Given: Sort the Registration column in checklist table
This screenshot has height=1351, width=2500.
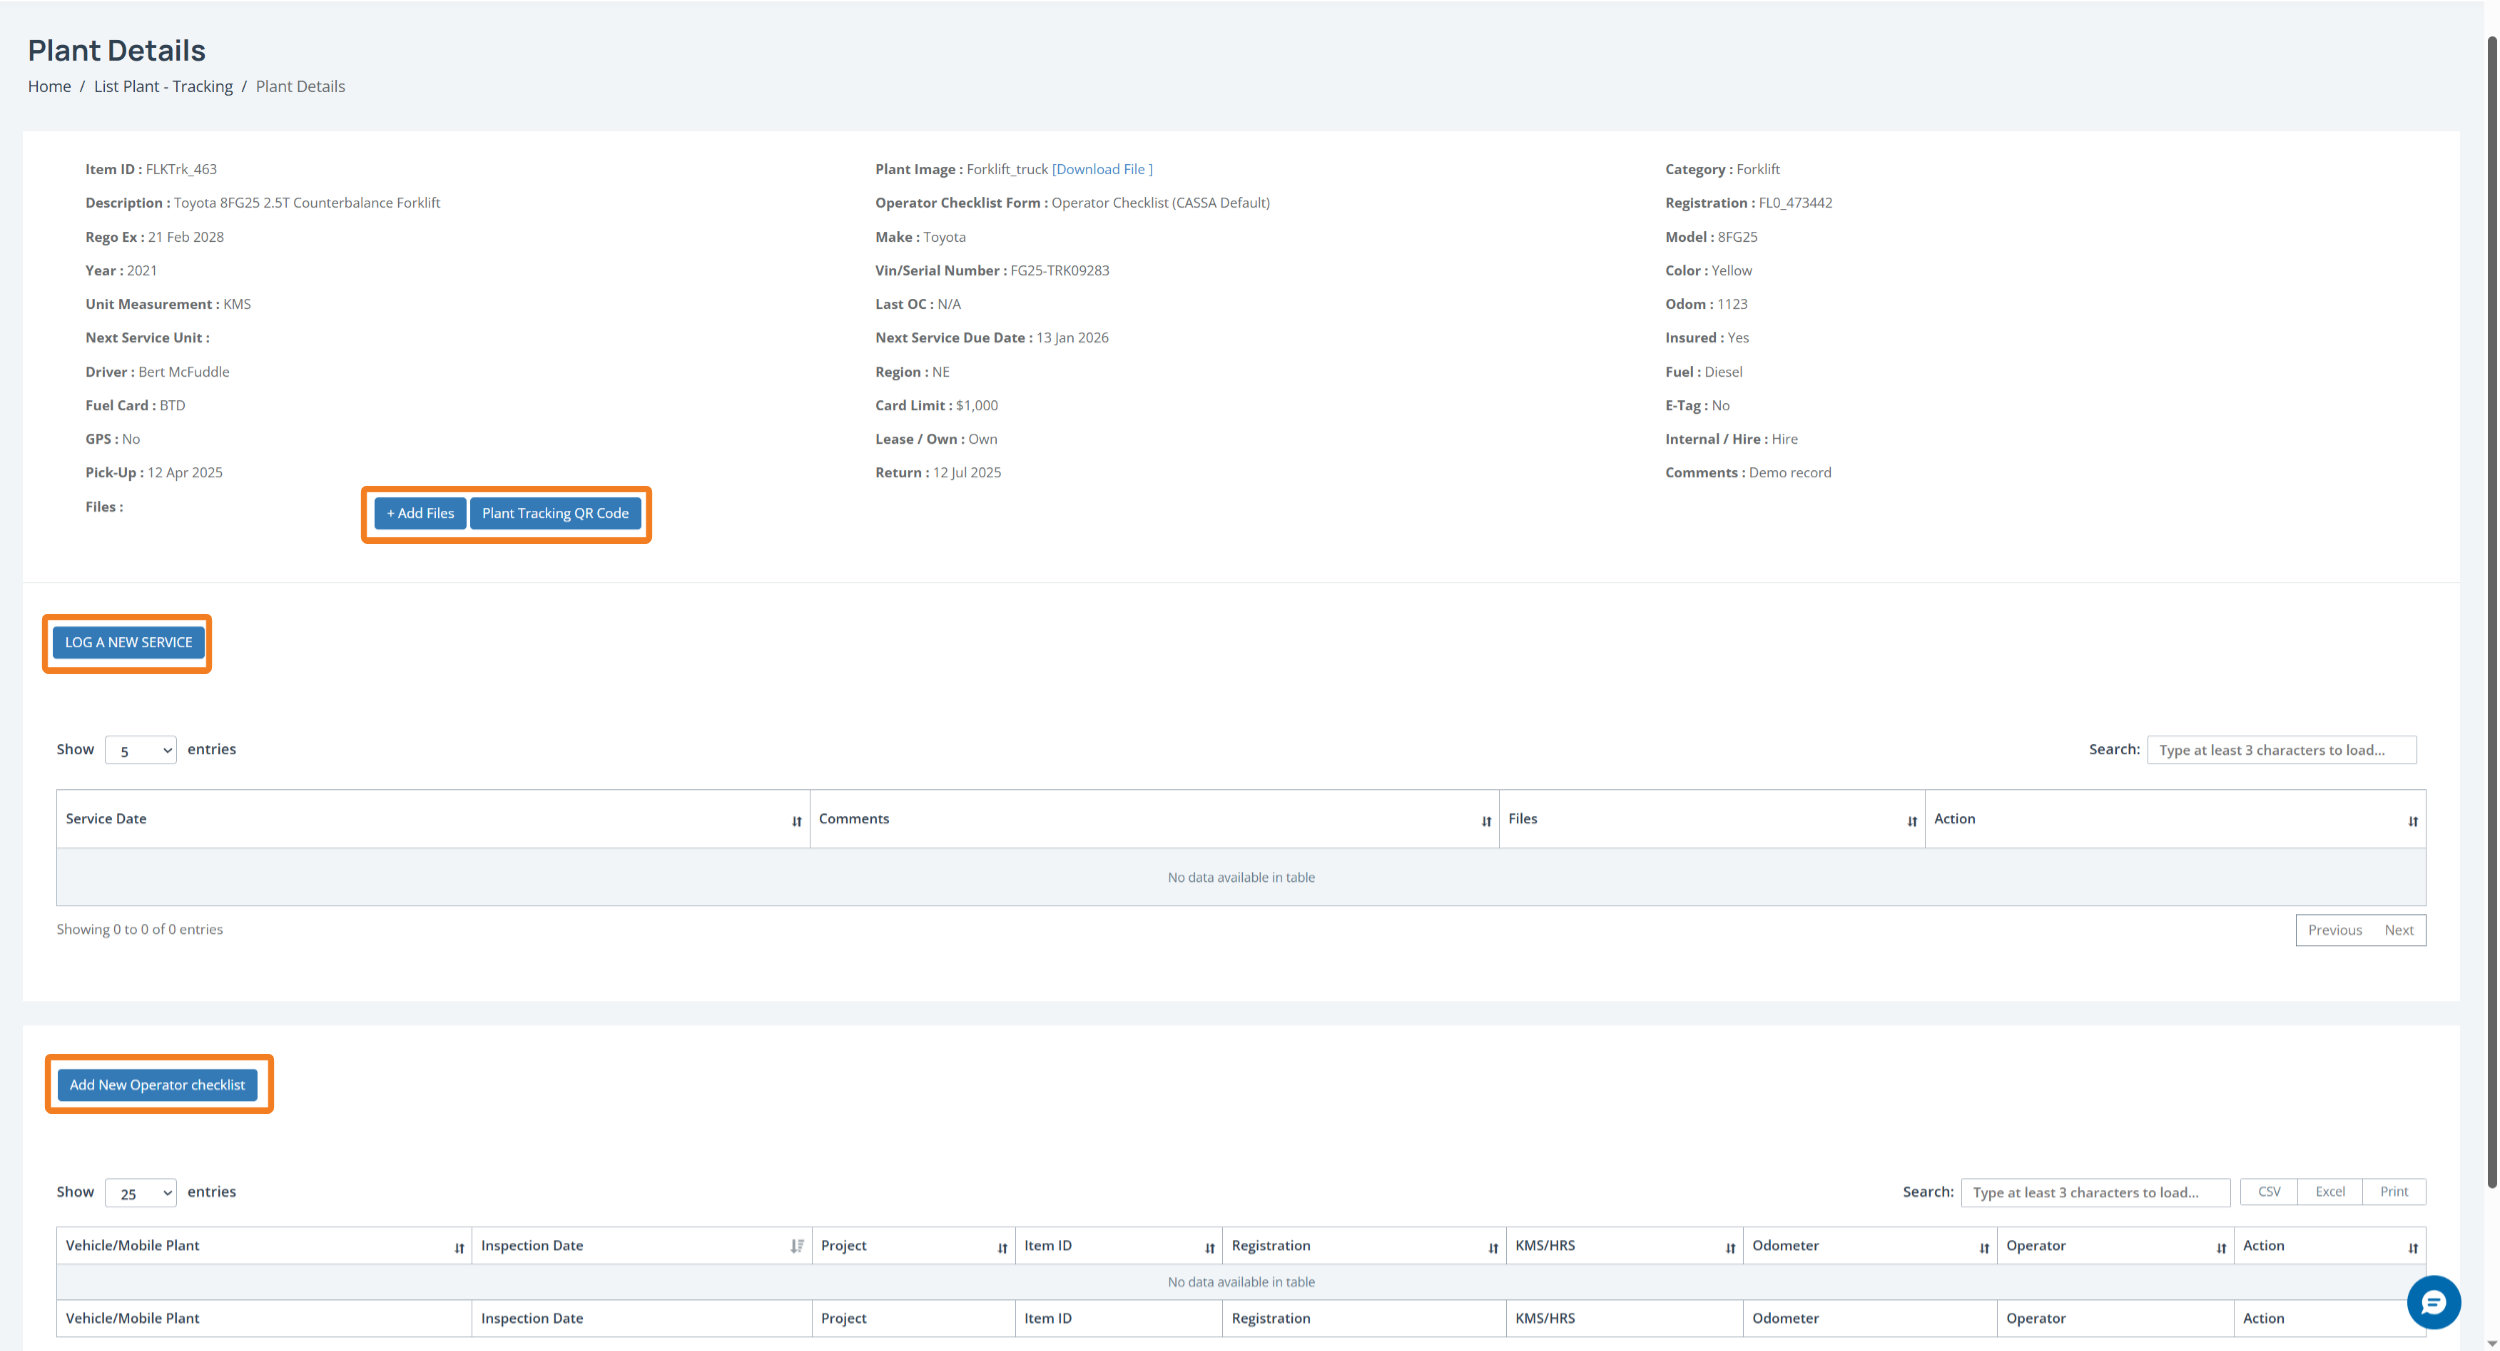Looking at the screenshot, I should [x=1492, y=1248].
